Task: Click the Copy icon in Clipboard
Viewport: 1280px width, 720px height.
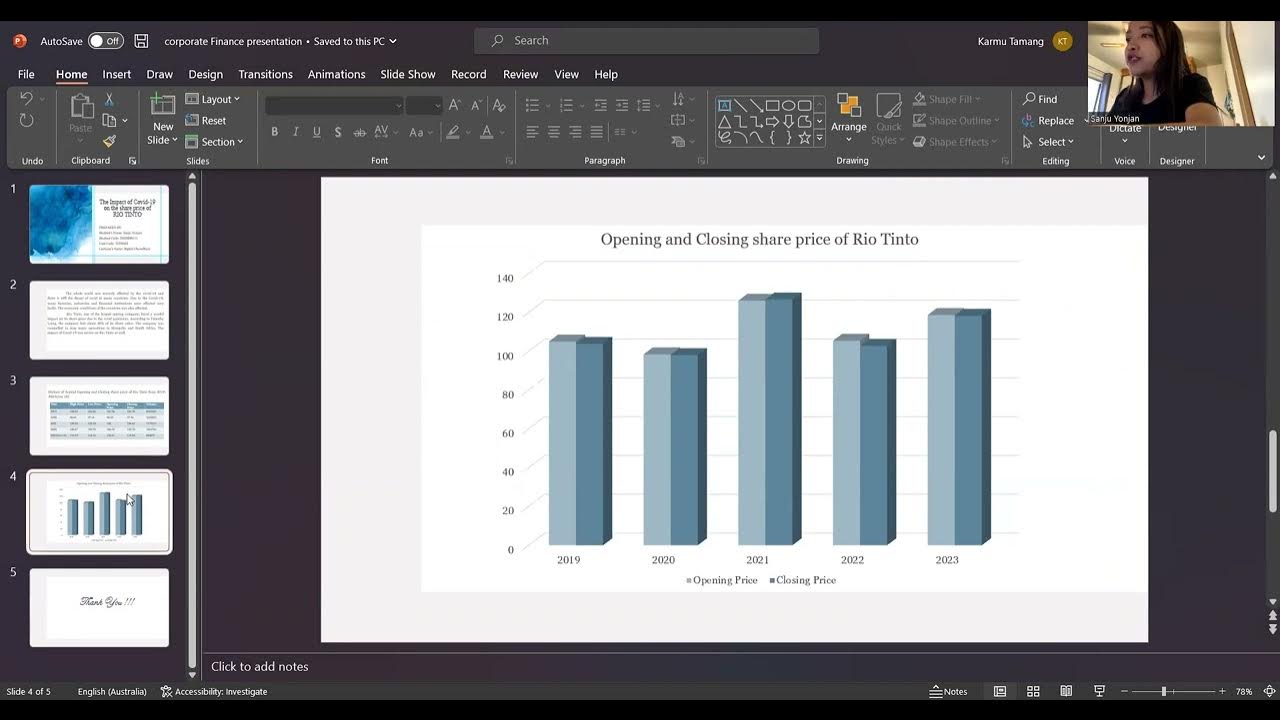Action: [x=109, y=120]
